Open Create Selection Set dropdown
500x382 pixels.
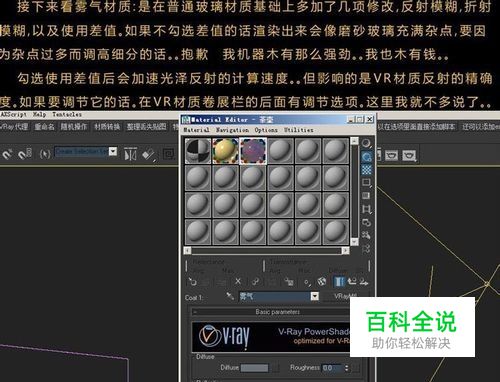click(113, 152)
